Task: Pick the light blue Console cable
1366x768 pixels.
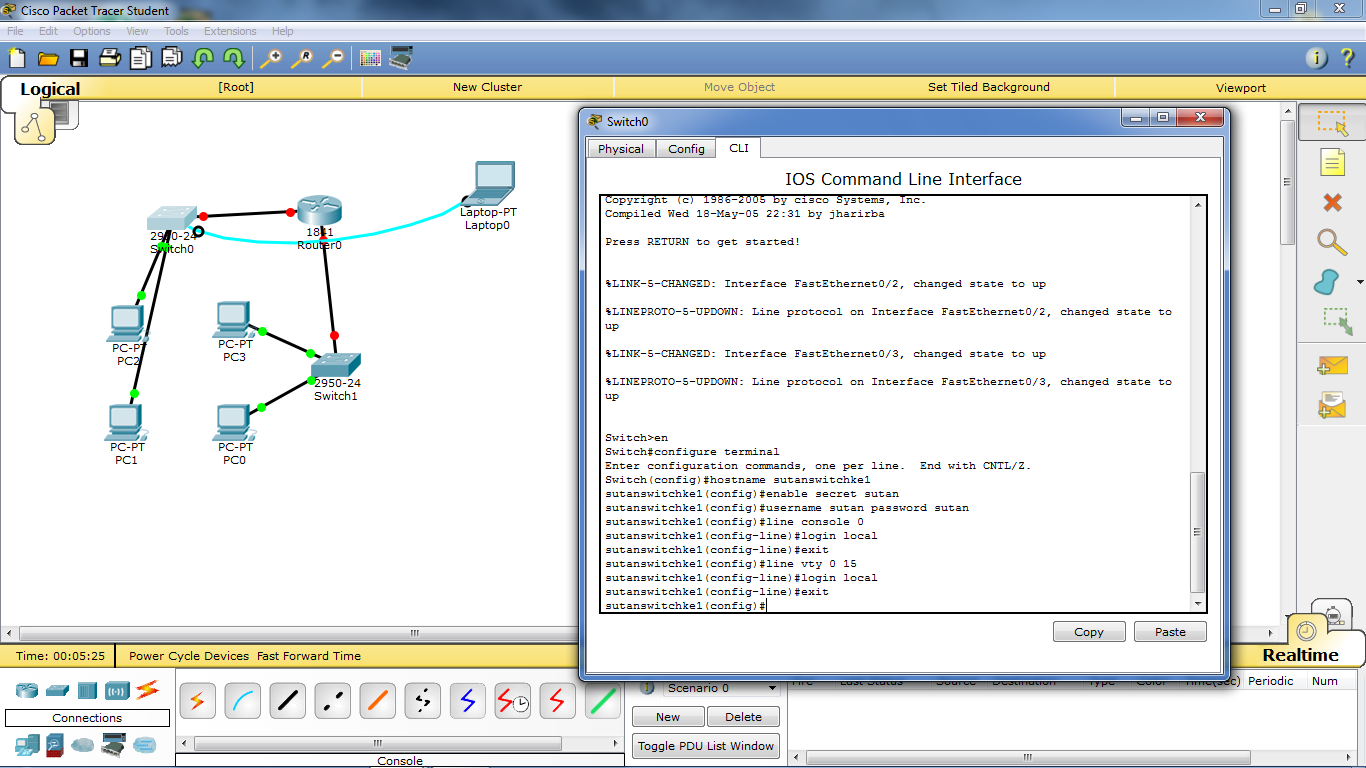Action: (242, 701)
